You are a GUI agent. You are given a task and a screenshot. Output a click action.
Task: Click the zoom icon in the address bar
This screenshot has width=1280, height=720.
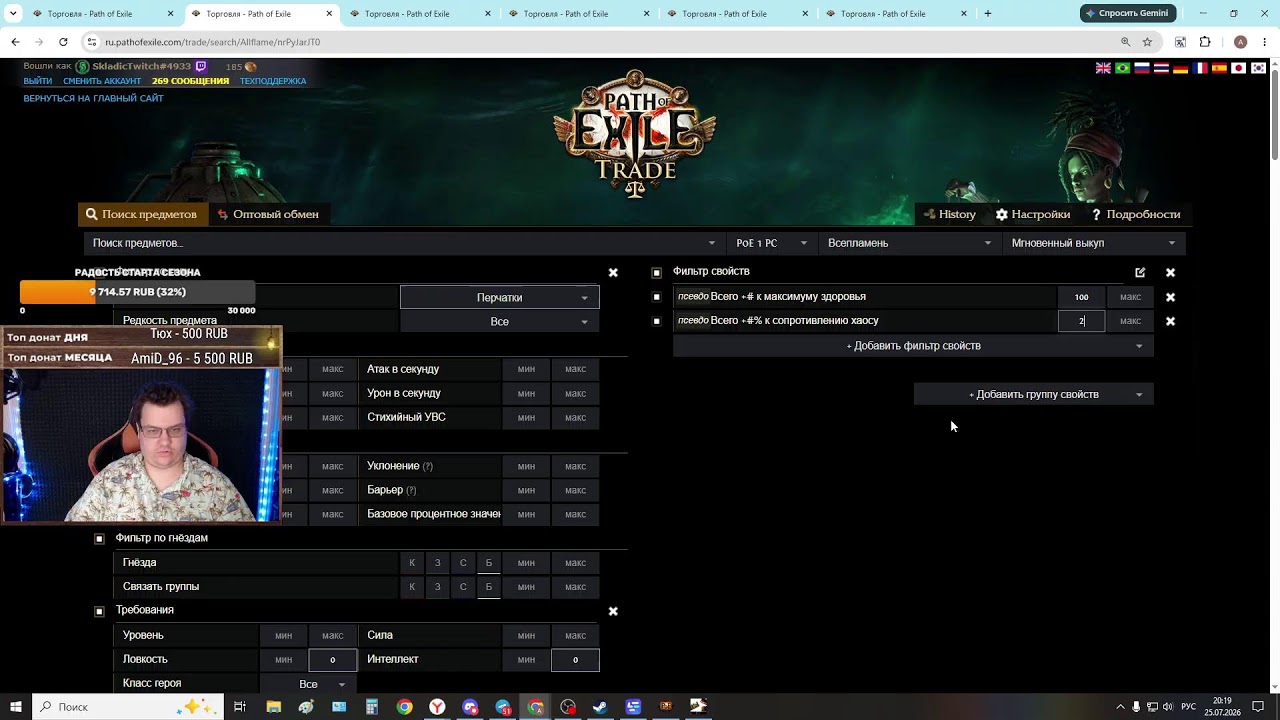pos(1125,42)
